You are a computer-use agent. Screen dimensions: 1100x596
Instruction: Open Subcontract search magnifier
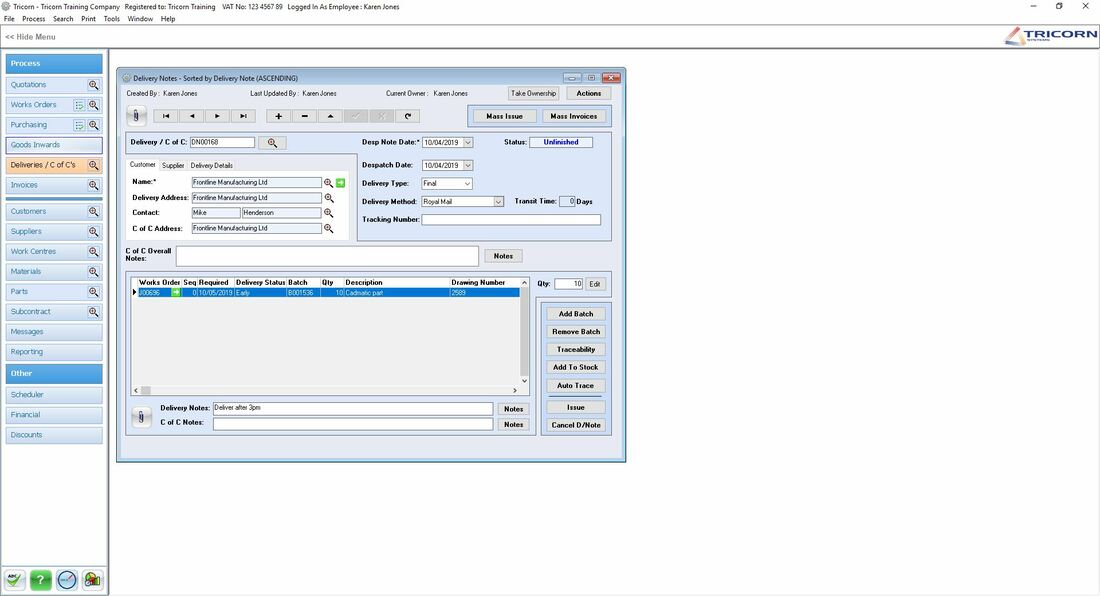point(93,312)
